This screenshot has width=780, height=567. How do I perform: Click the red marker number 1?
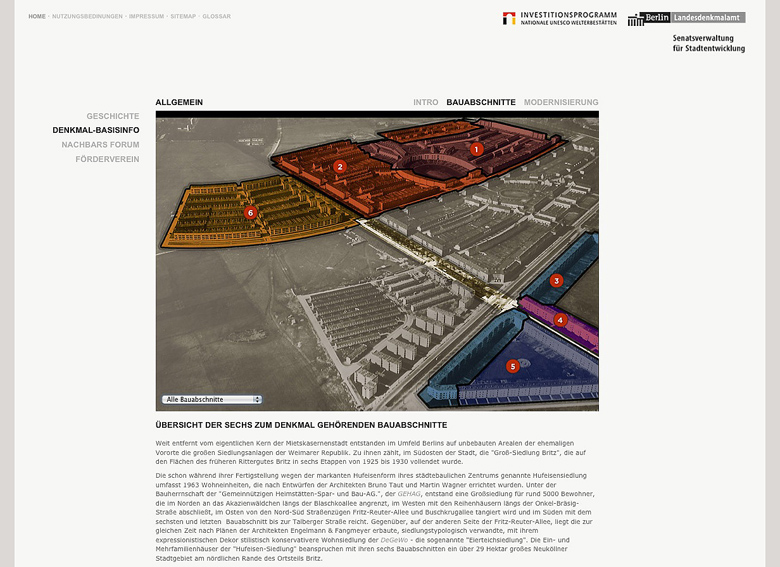click(x=477, y=149)
